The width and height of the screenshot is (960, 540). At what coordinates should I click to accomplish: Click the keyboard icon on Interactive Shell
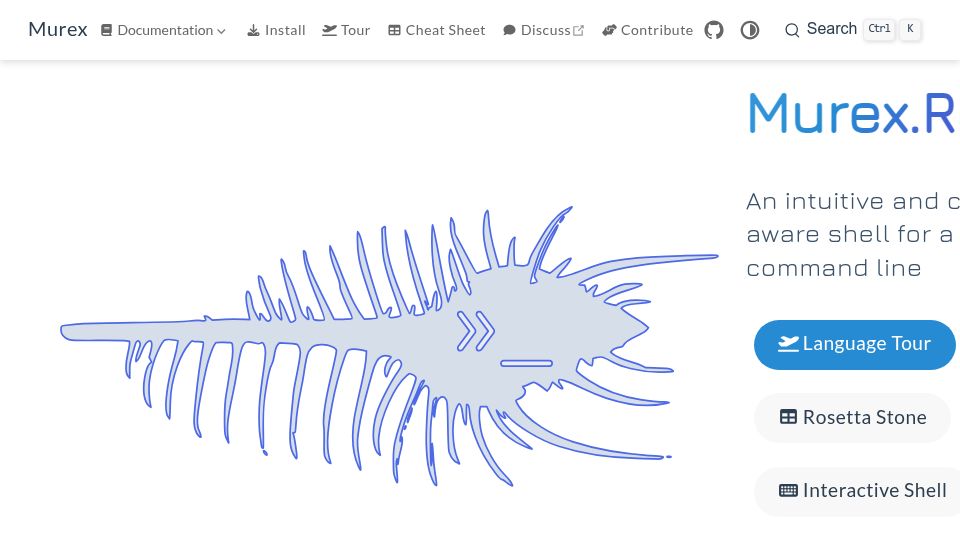(788, 490)
